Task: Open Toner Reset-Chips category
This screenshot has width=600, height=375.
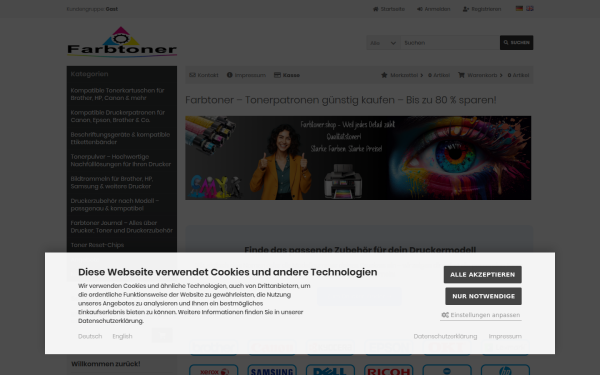Action: [97, 245]
